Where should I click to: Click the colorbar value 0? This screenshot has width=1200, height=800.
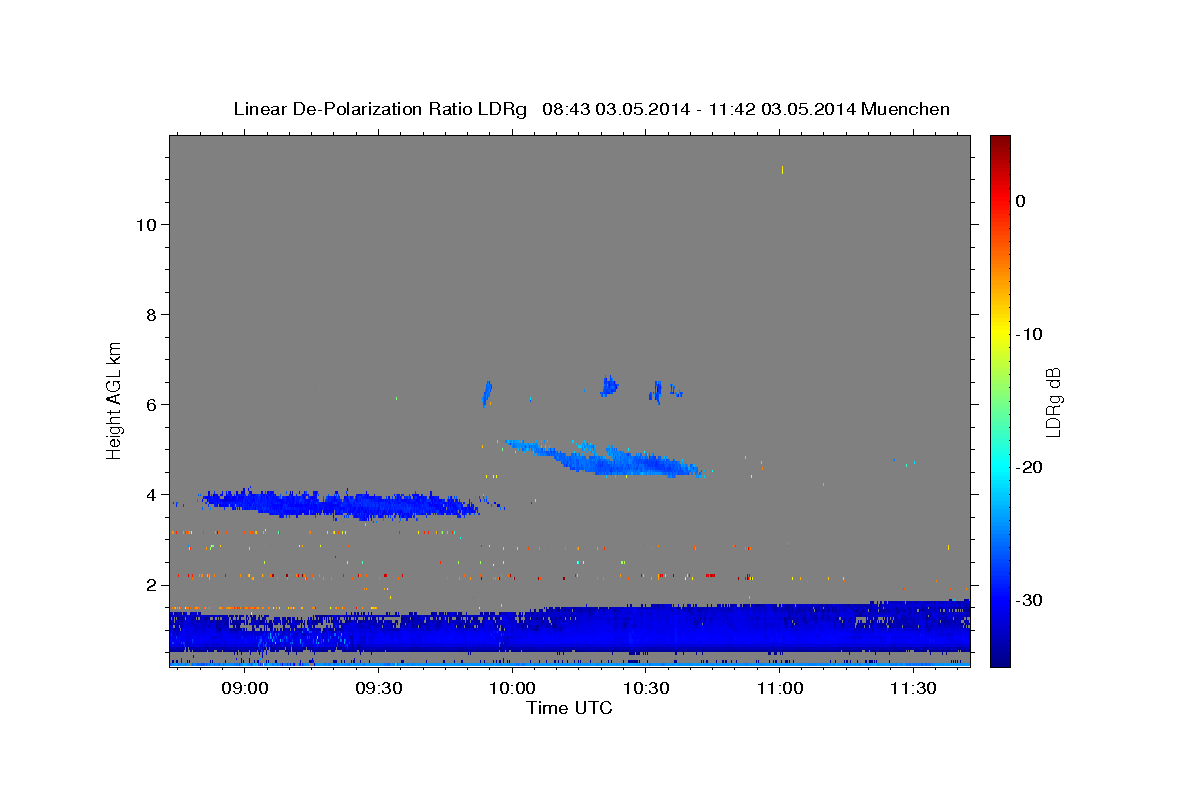click(x=1021, y=201)
